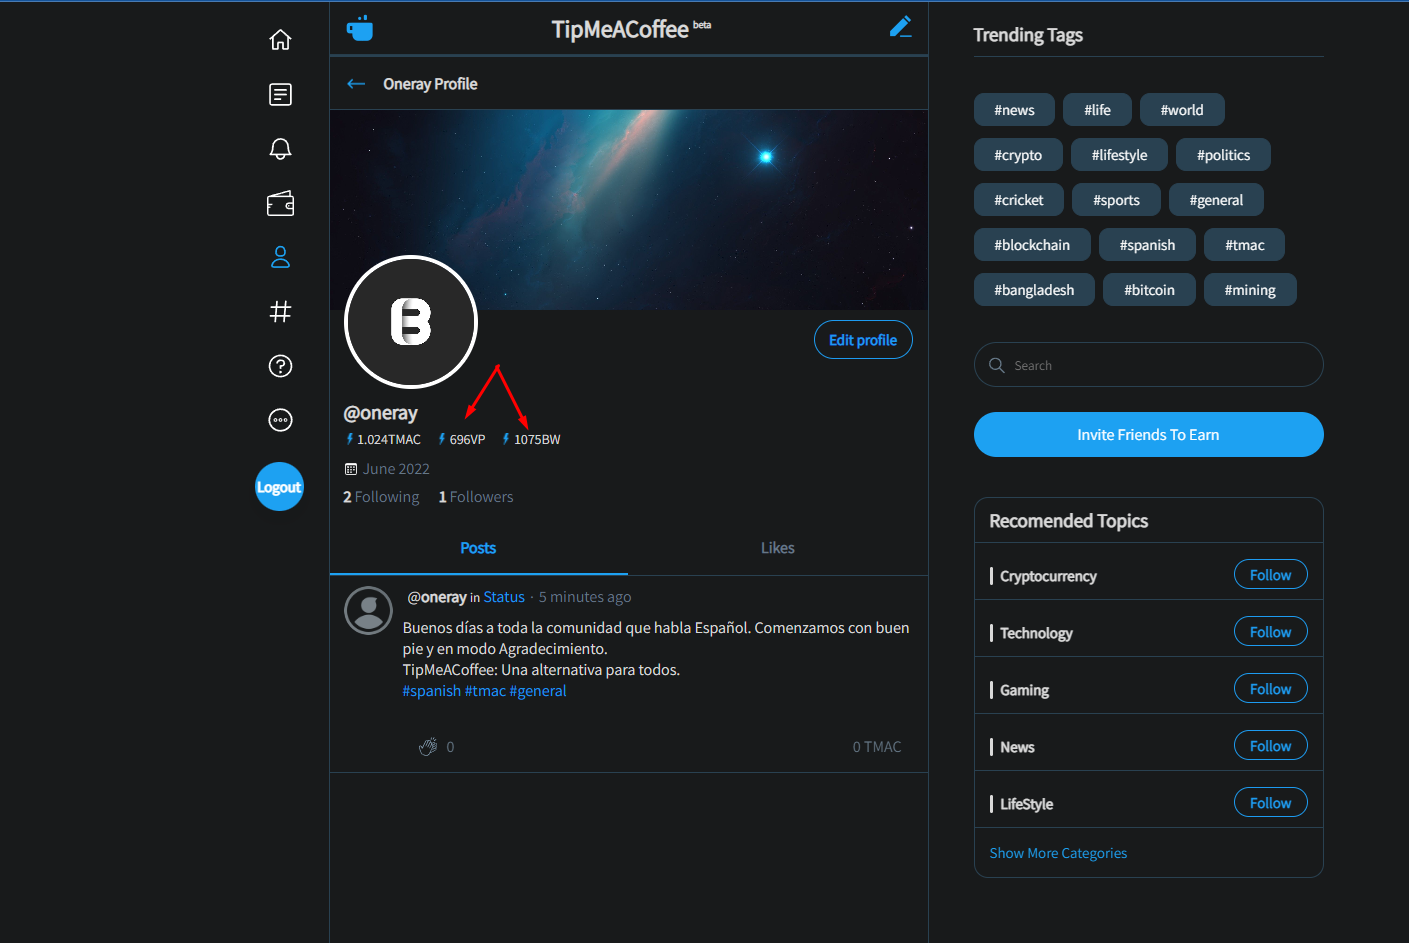Image resolution: width=1409 pixels, height=943 pixels.
Task: Open the #world trending tag
Action: point(1182,110)
